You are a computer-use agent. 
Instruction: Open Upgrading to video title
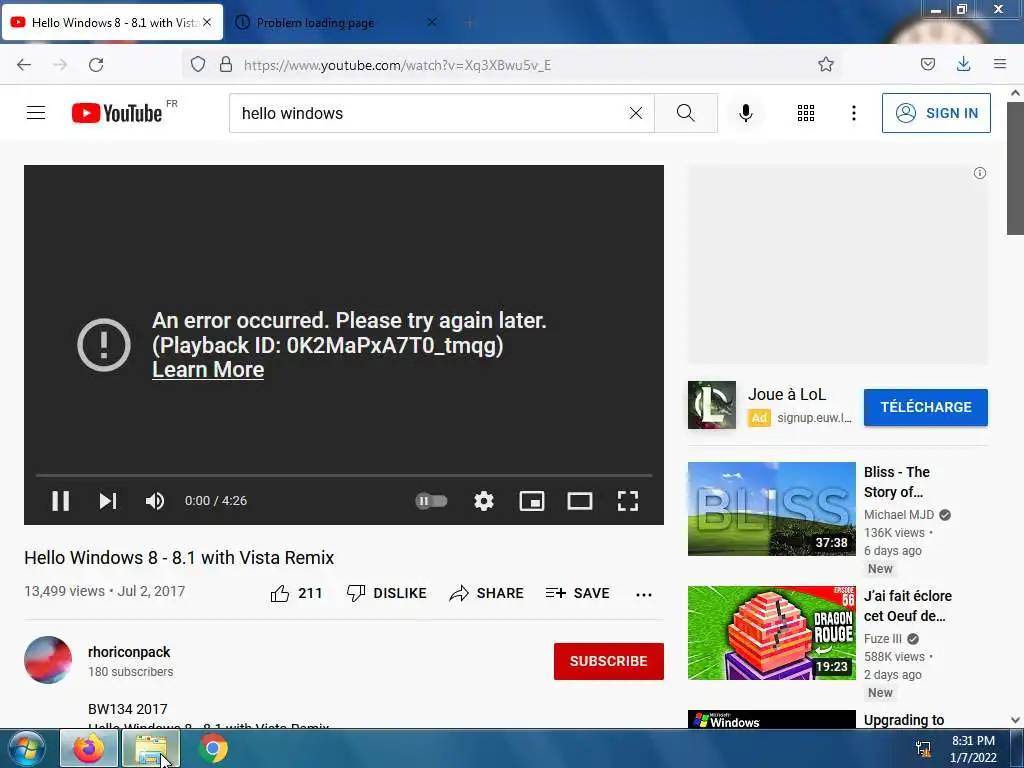904,720
